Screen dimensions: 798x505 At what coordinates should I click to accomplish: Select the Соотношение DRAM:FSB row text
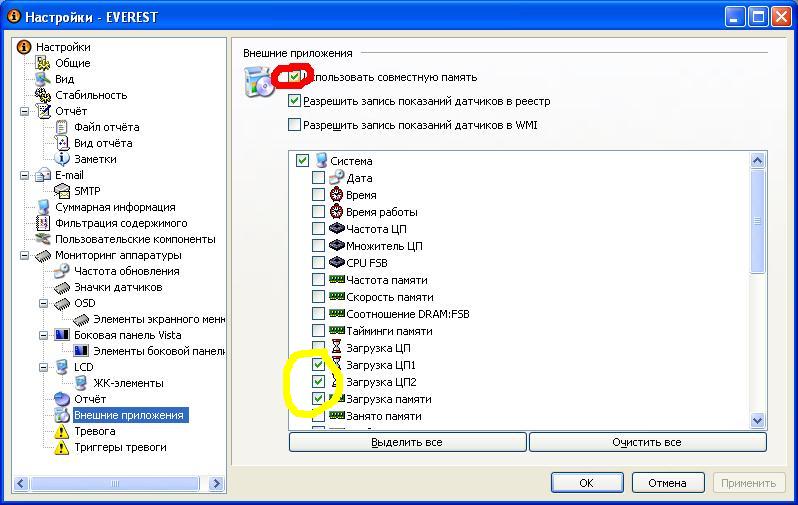[x=408, y=314]
